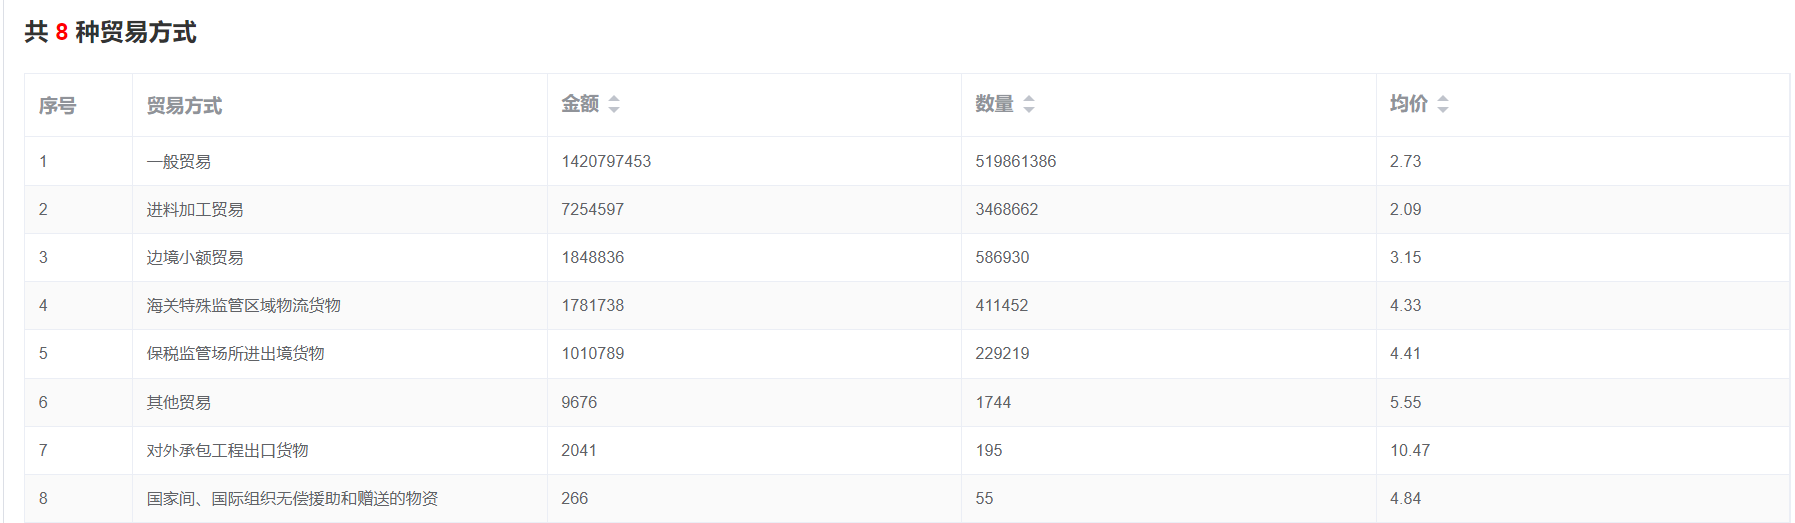The height and width of the screenshot is (523, 1795).
Task: Click quantity value 229219
Action: click(1002, 353)
